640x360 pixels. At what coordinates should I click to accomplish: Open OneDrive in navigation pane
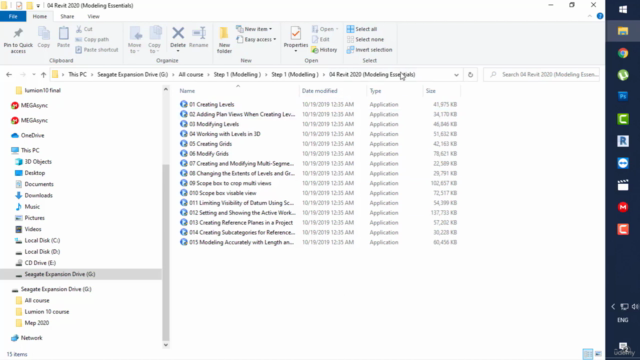(32, 135)
